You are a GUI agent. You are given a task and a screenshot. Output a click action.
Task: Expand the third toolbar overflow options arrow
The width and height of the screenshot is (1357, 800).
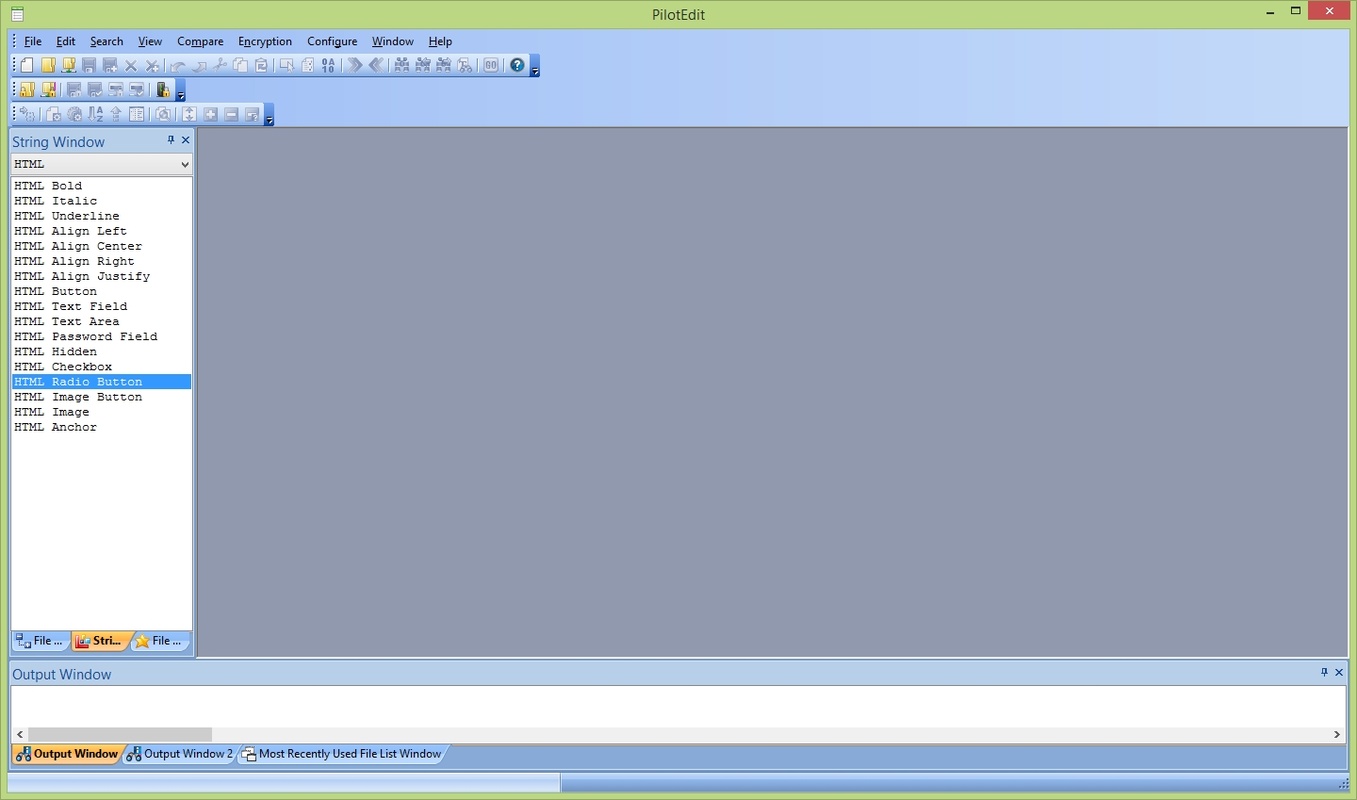269,115
